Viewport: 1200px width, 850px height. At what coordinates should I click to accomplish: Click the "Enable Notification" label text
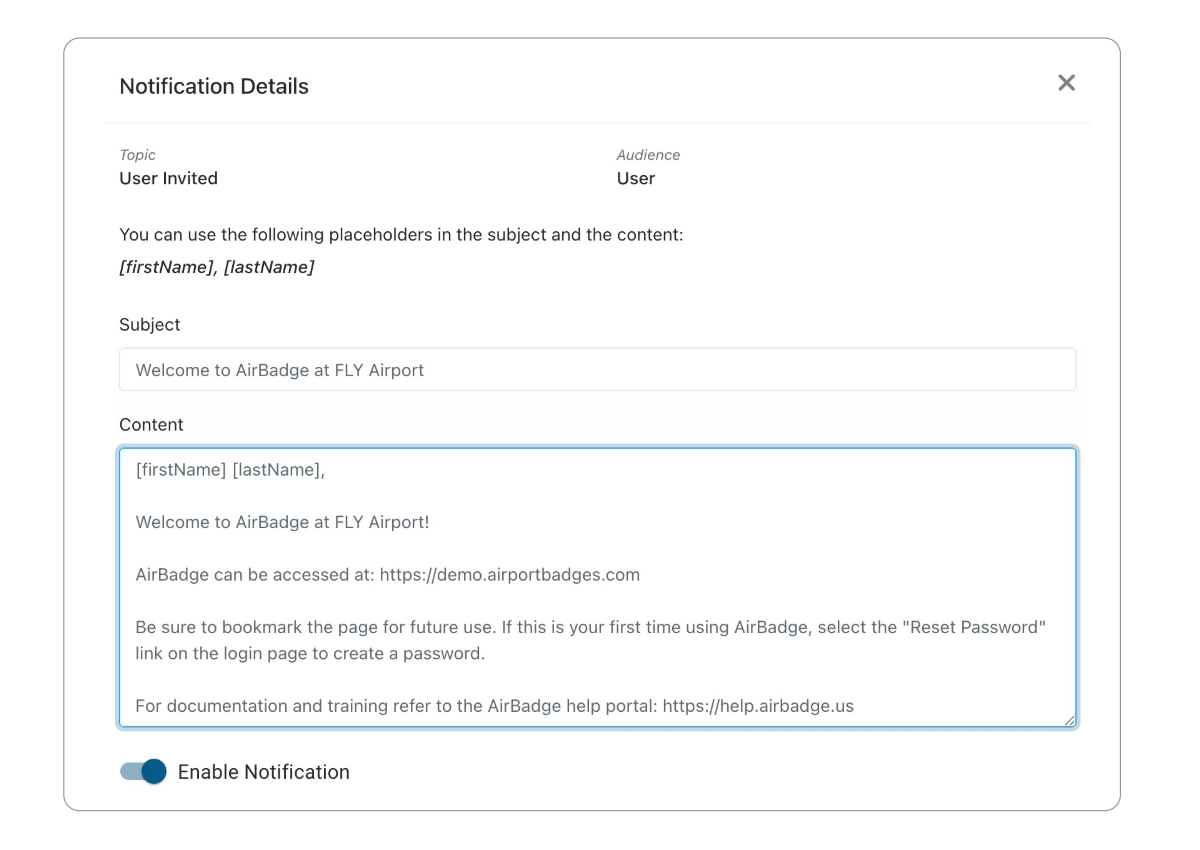[263, 772]
